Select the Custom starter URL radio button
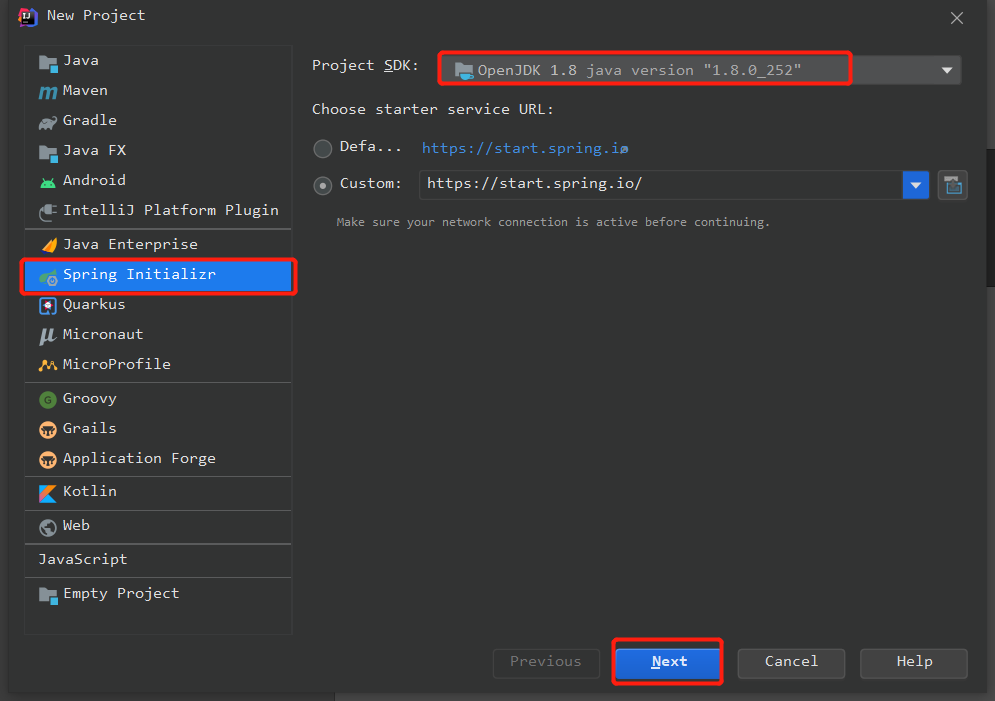Screen dimensions: 995x701 (323, 186)
